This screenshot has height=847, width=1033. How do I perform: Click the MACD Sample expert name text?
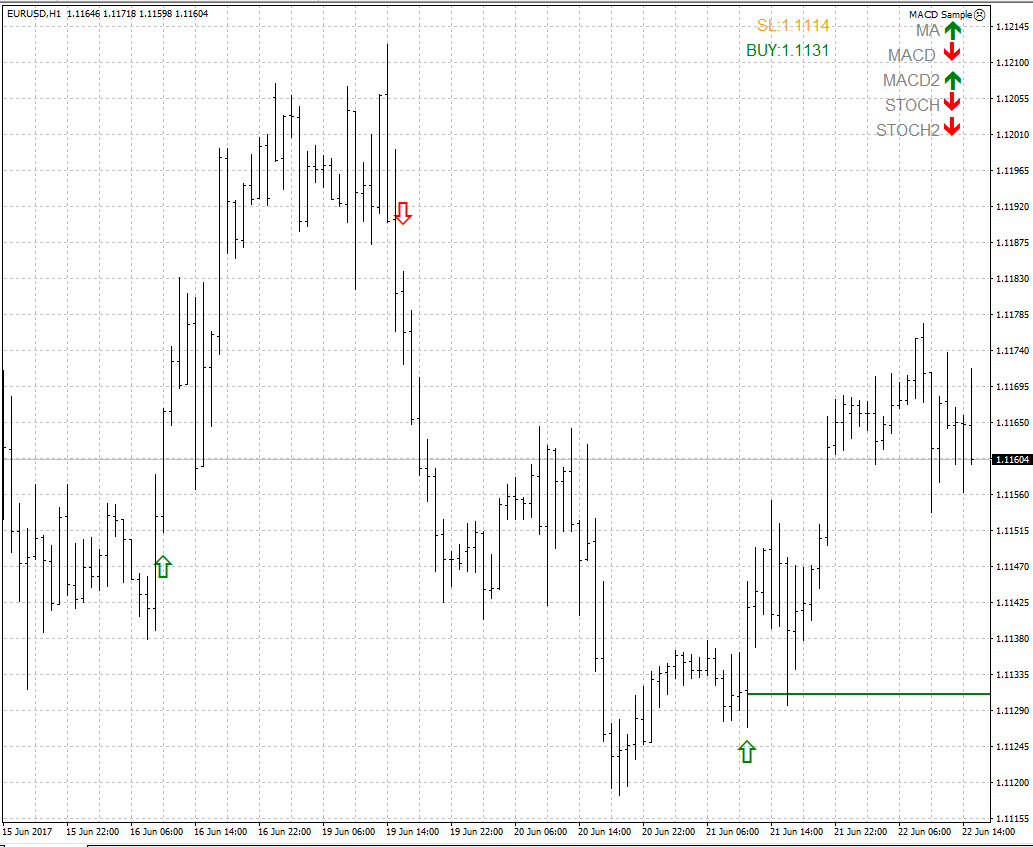pos(940,14)
